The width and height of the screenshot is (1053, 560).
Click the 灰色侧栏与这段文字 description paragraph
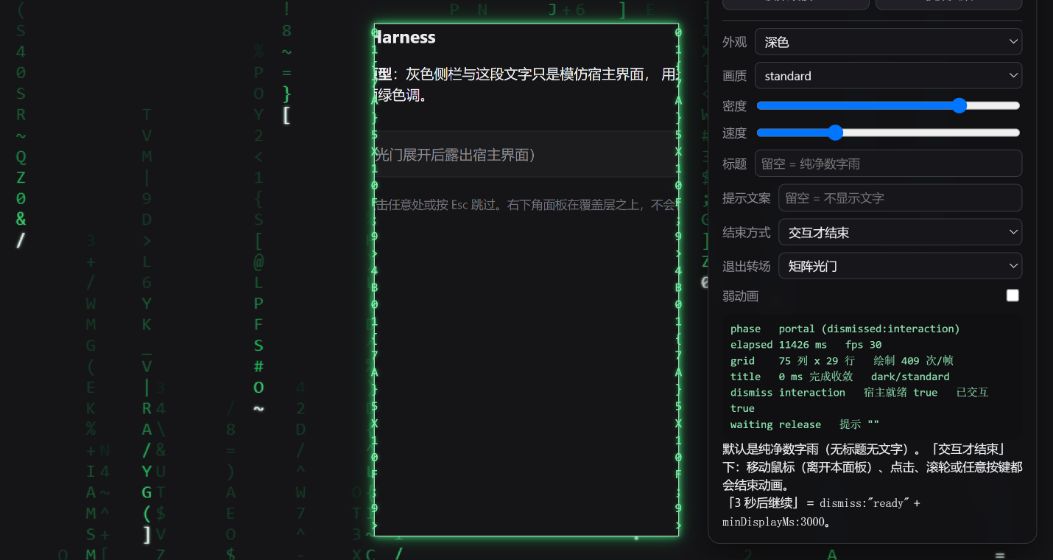tap(526, 85)
